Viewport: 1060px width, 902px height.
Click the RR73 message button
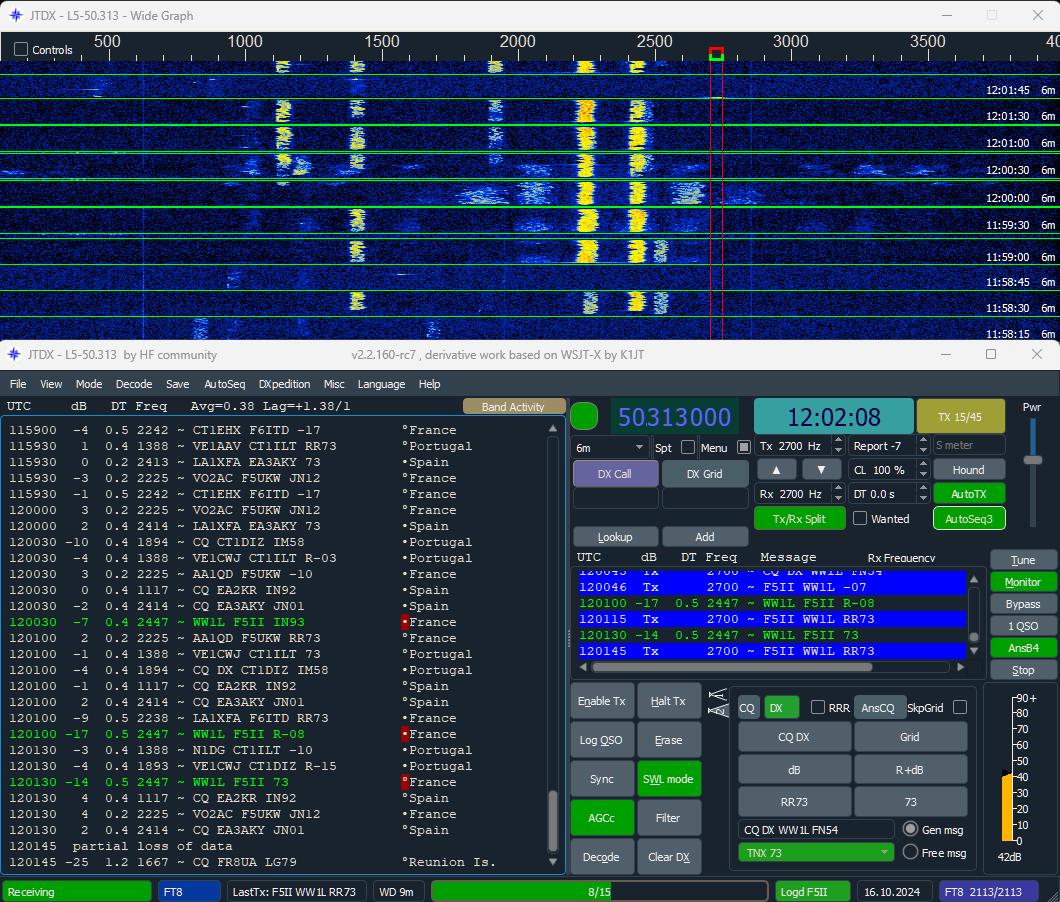coord(794,801)
